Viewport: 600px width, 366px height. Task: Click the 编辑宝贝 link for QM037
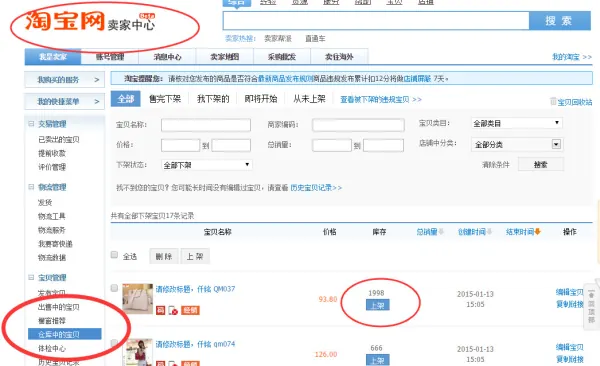[x=569, y=292]
